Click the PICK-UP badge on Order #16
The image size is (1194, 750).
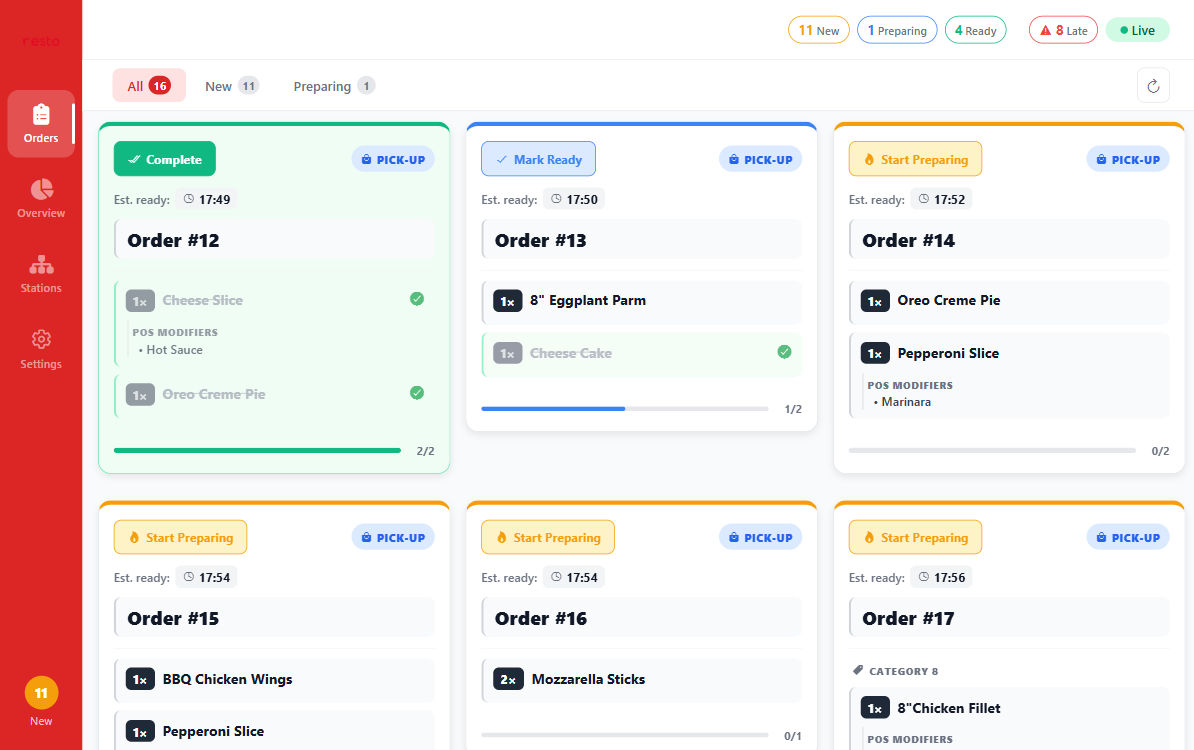click(x=760, y=538)
